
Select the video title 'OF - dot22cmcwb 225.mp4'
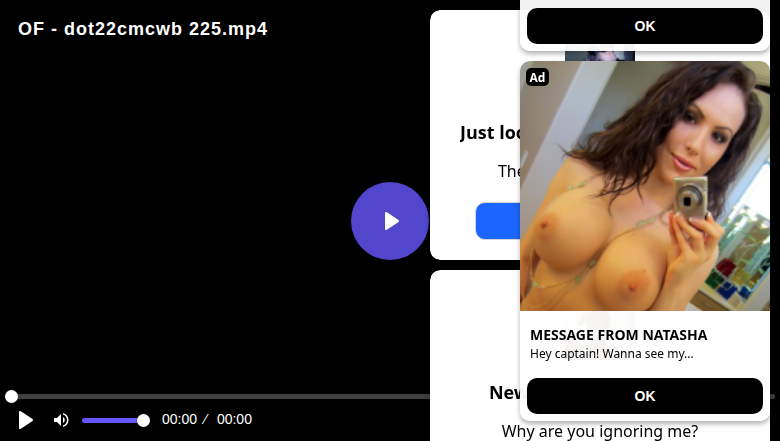coord(143,29)
